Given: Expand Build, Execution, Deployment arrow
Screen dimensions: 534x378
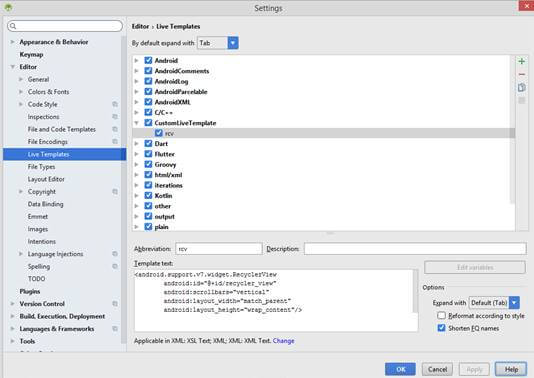Looking at the screenshot, I should [x=12, y=316].
